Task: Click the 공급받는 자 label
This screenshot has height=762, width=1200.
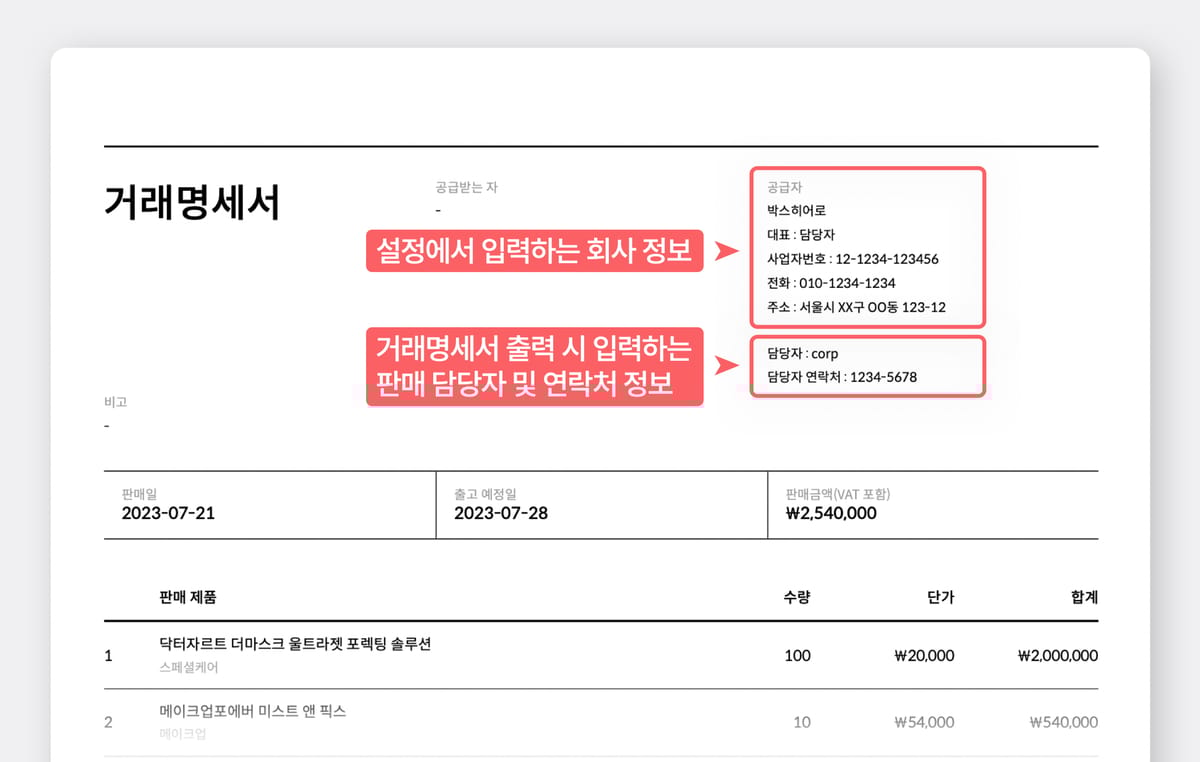Action: point(466,187)
